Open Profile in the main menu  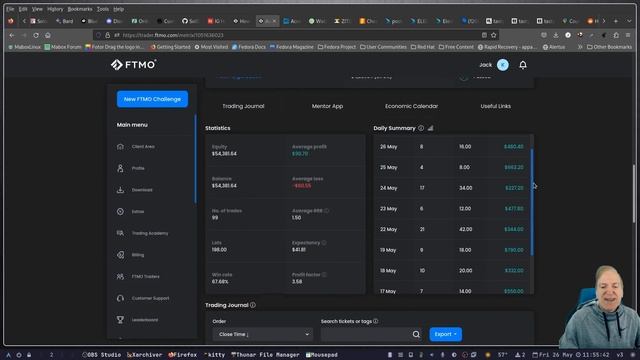coord(138,168)
